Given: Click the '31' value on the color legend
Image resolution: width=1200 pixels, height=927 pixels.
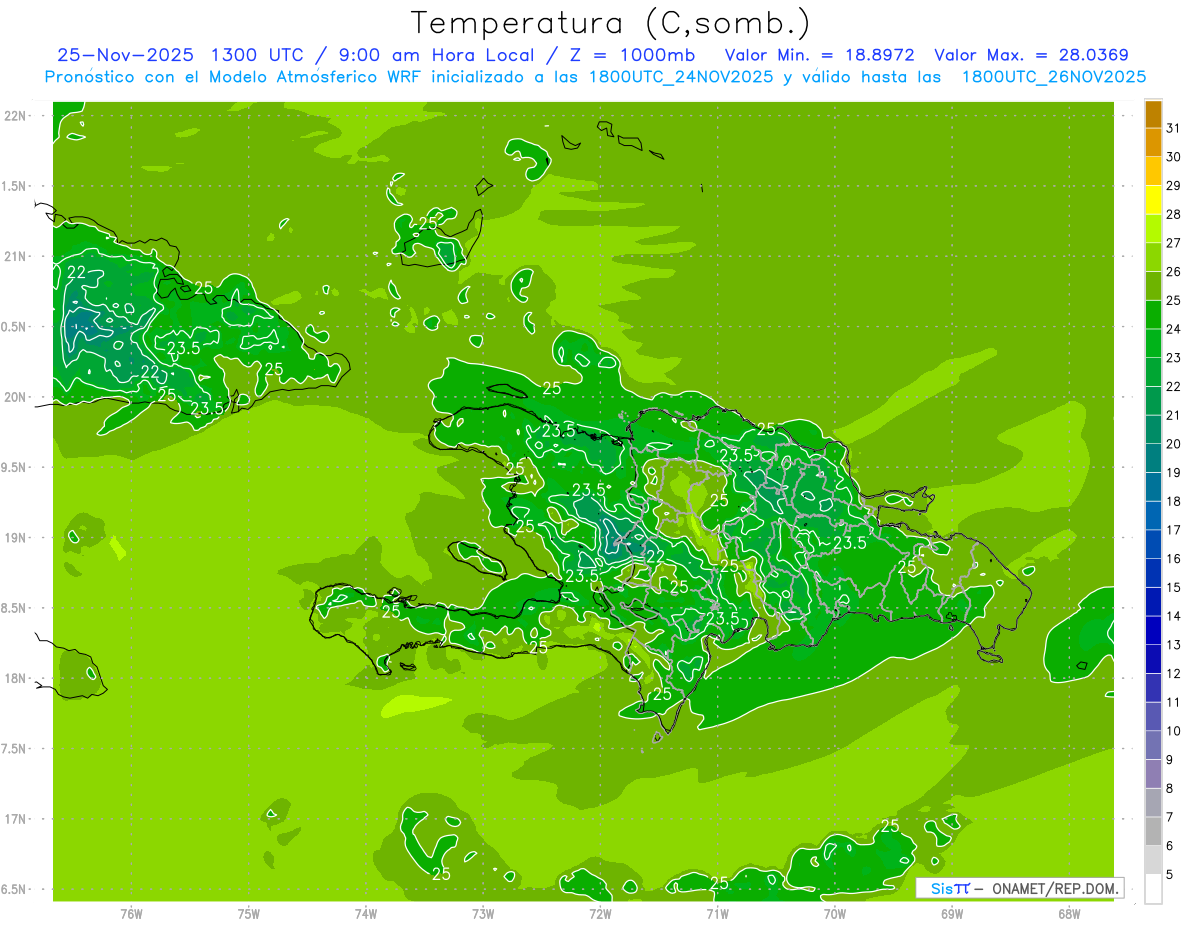Looking at the screenshot, I should point(1174,128).
